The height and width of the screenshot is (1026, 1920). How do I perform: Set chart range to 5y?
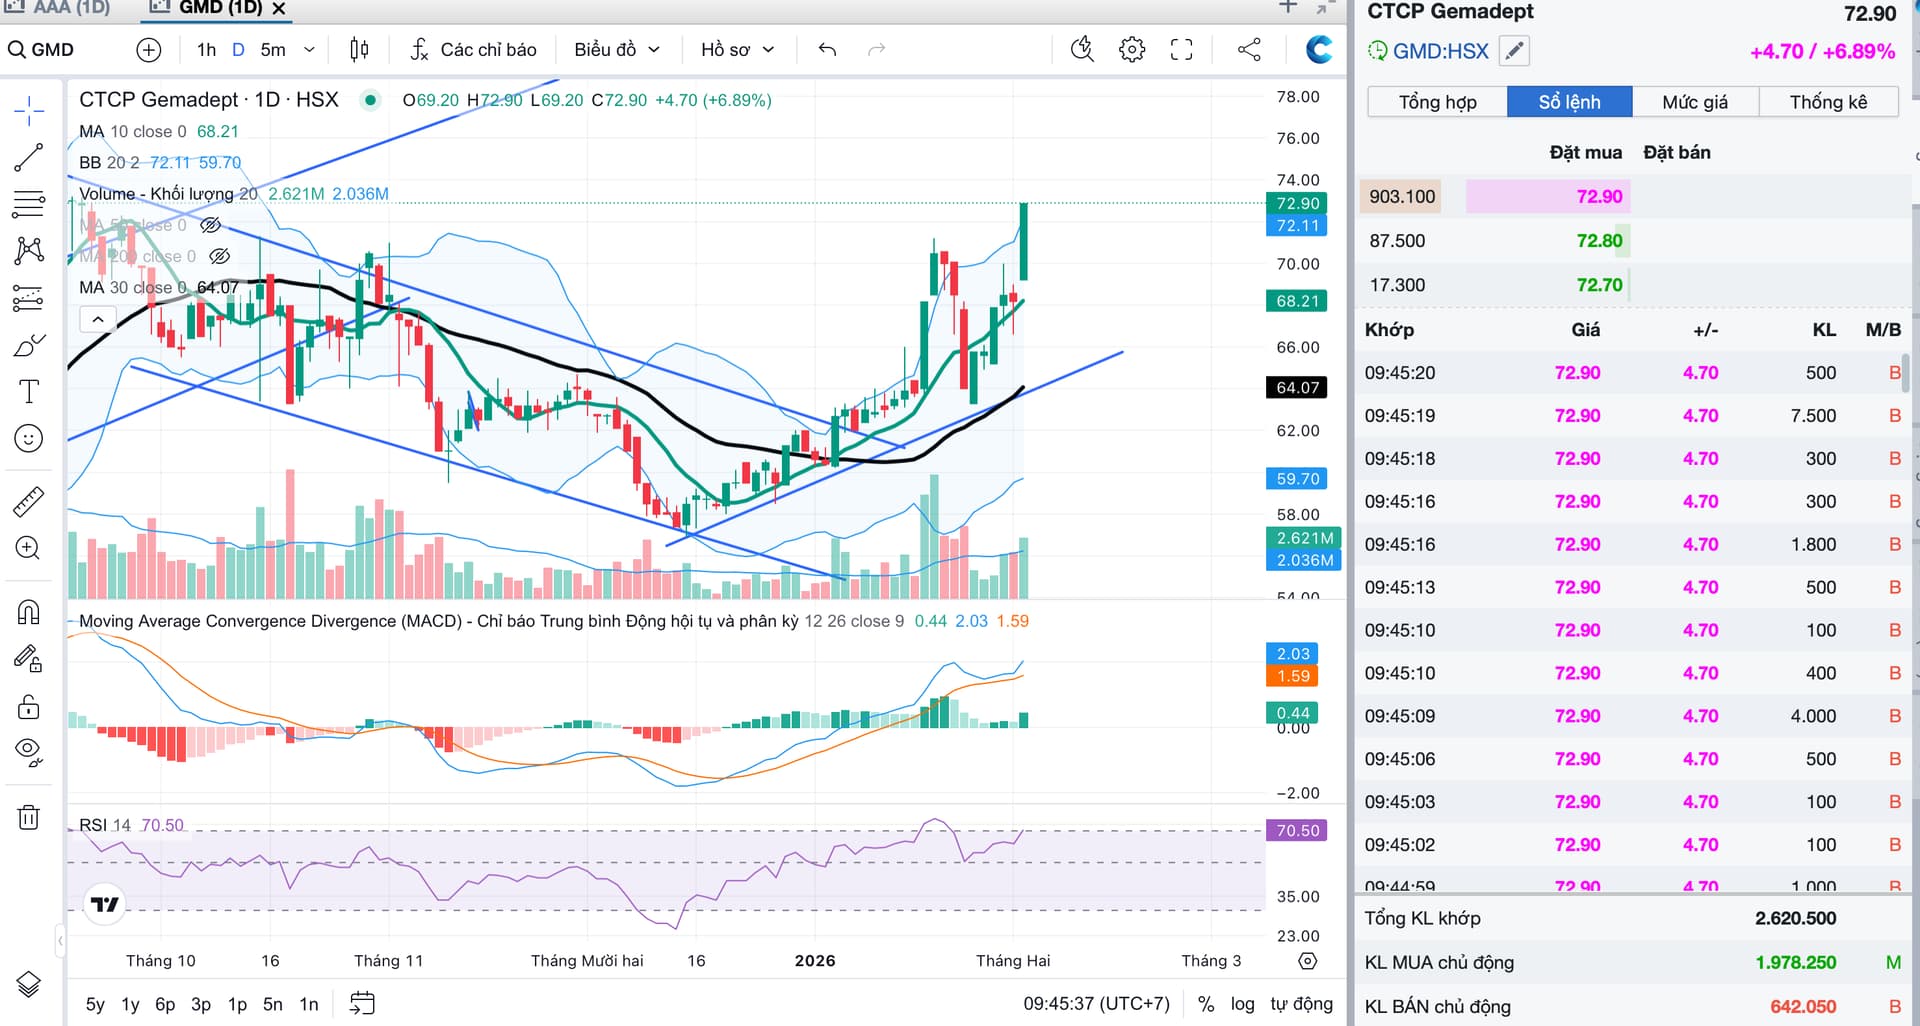(x=95, y=1004)
